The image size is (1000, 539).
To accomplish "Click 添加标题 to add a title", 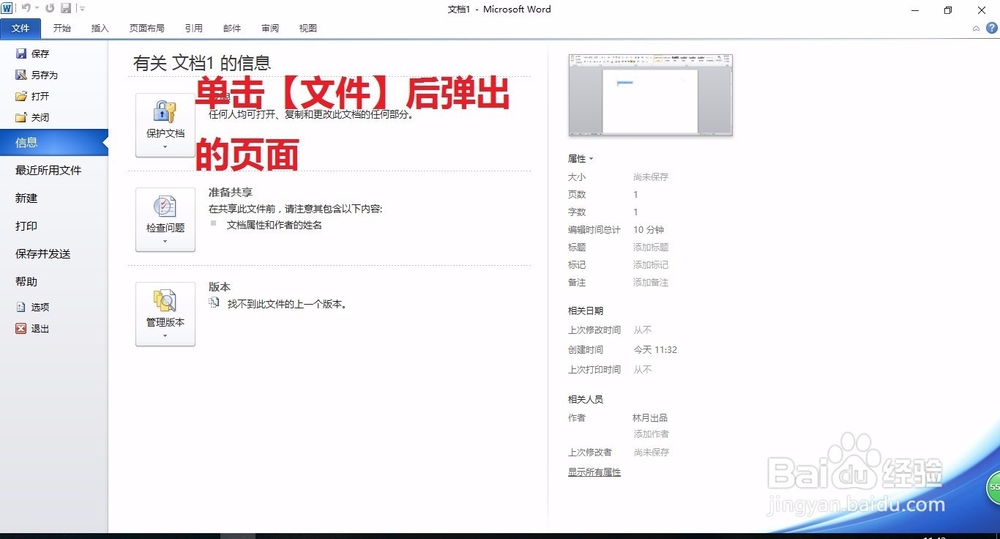I will point(651,247).
